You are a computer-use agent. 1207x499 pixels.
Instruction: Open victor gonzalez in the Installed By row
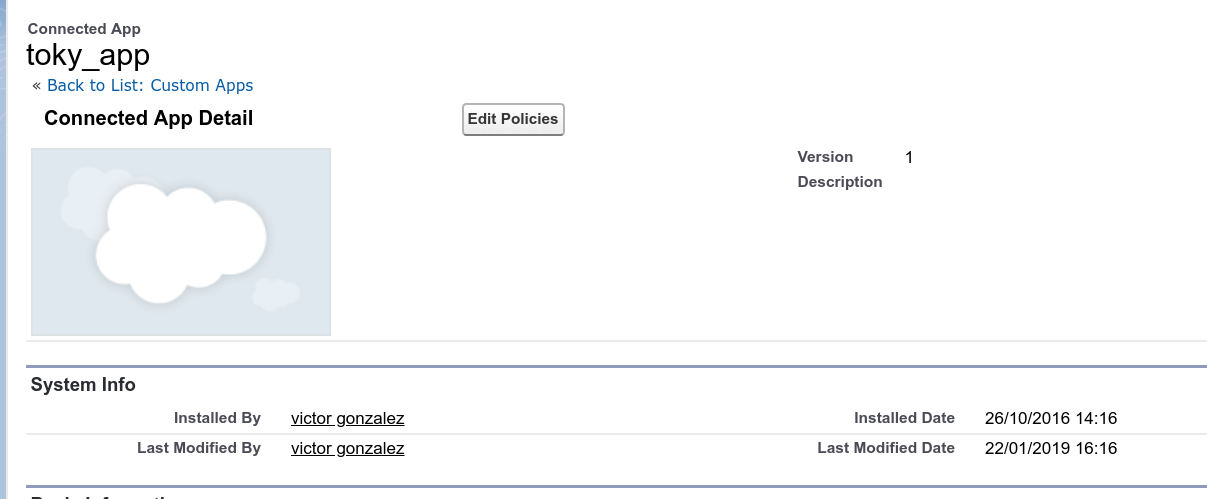[347, 418]
